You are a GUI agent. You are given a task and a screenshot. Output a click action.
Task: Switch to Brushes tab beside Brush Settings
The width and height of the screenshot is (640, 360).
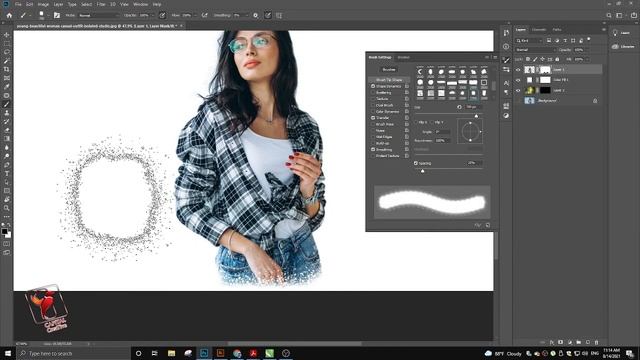pyautogui.click(x=404, y=57)
